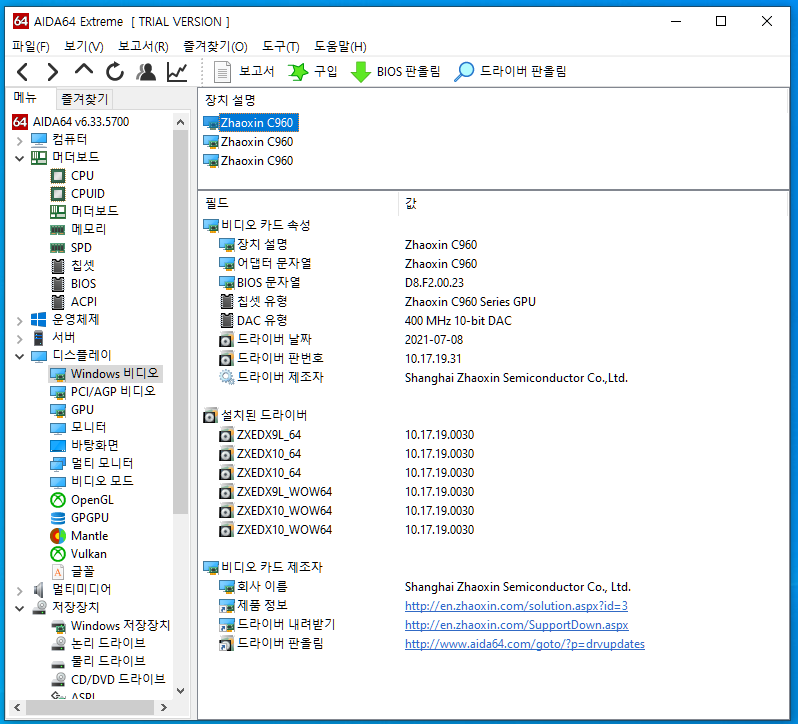The height and width of the screenshot is (724, 798).
Task: Click the 보고서 report toolbar button
Action: pos(243,72)
